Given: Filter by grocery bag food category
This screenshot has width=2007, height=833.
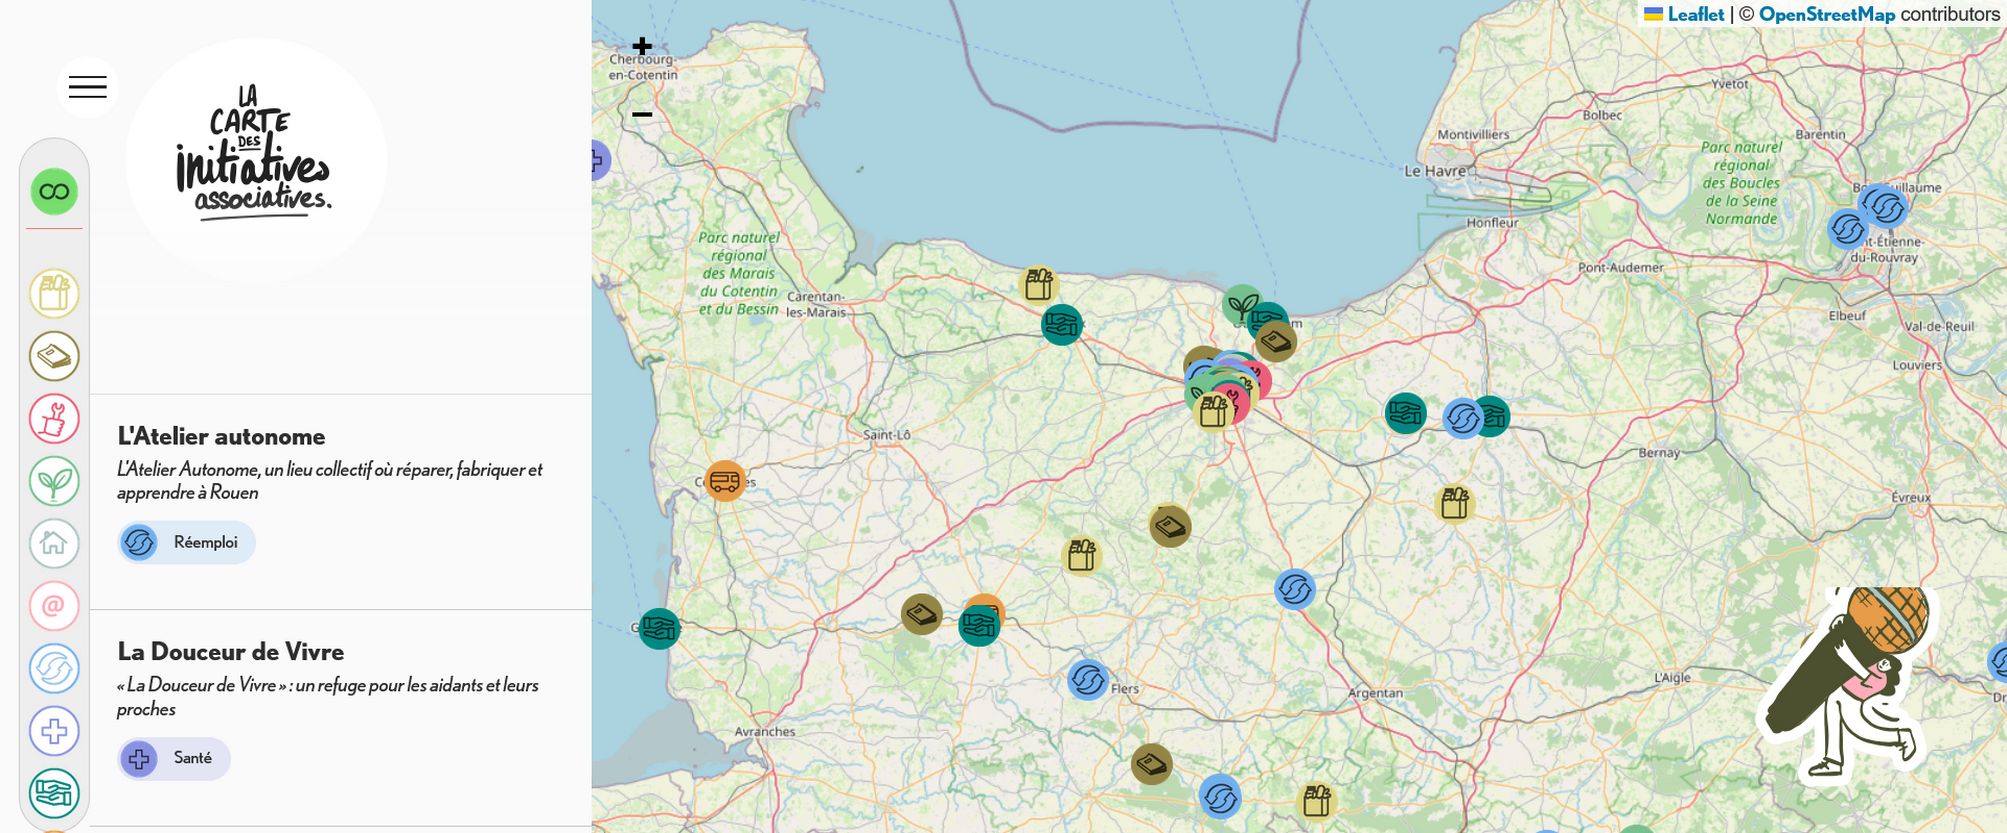Looking at the screenshot, I should point(54,293).
